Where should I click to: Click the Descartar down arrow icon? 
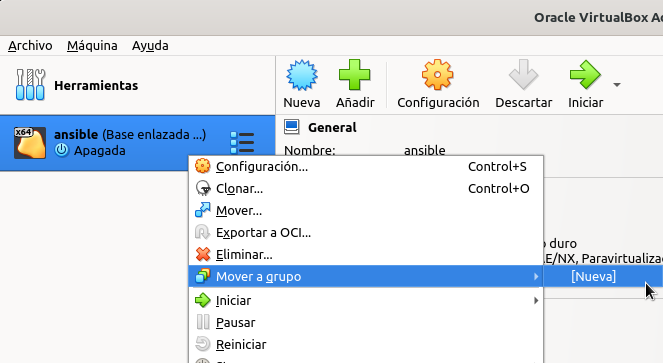523,75
